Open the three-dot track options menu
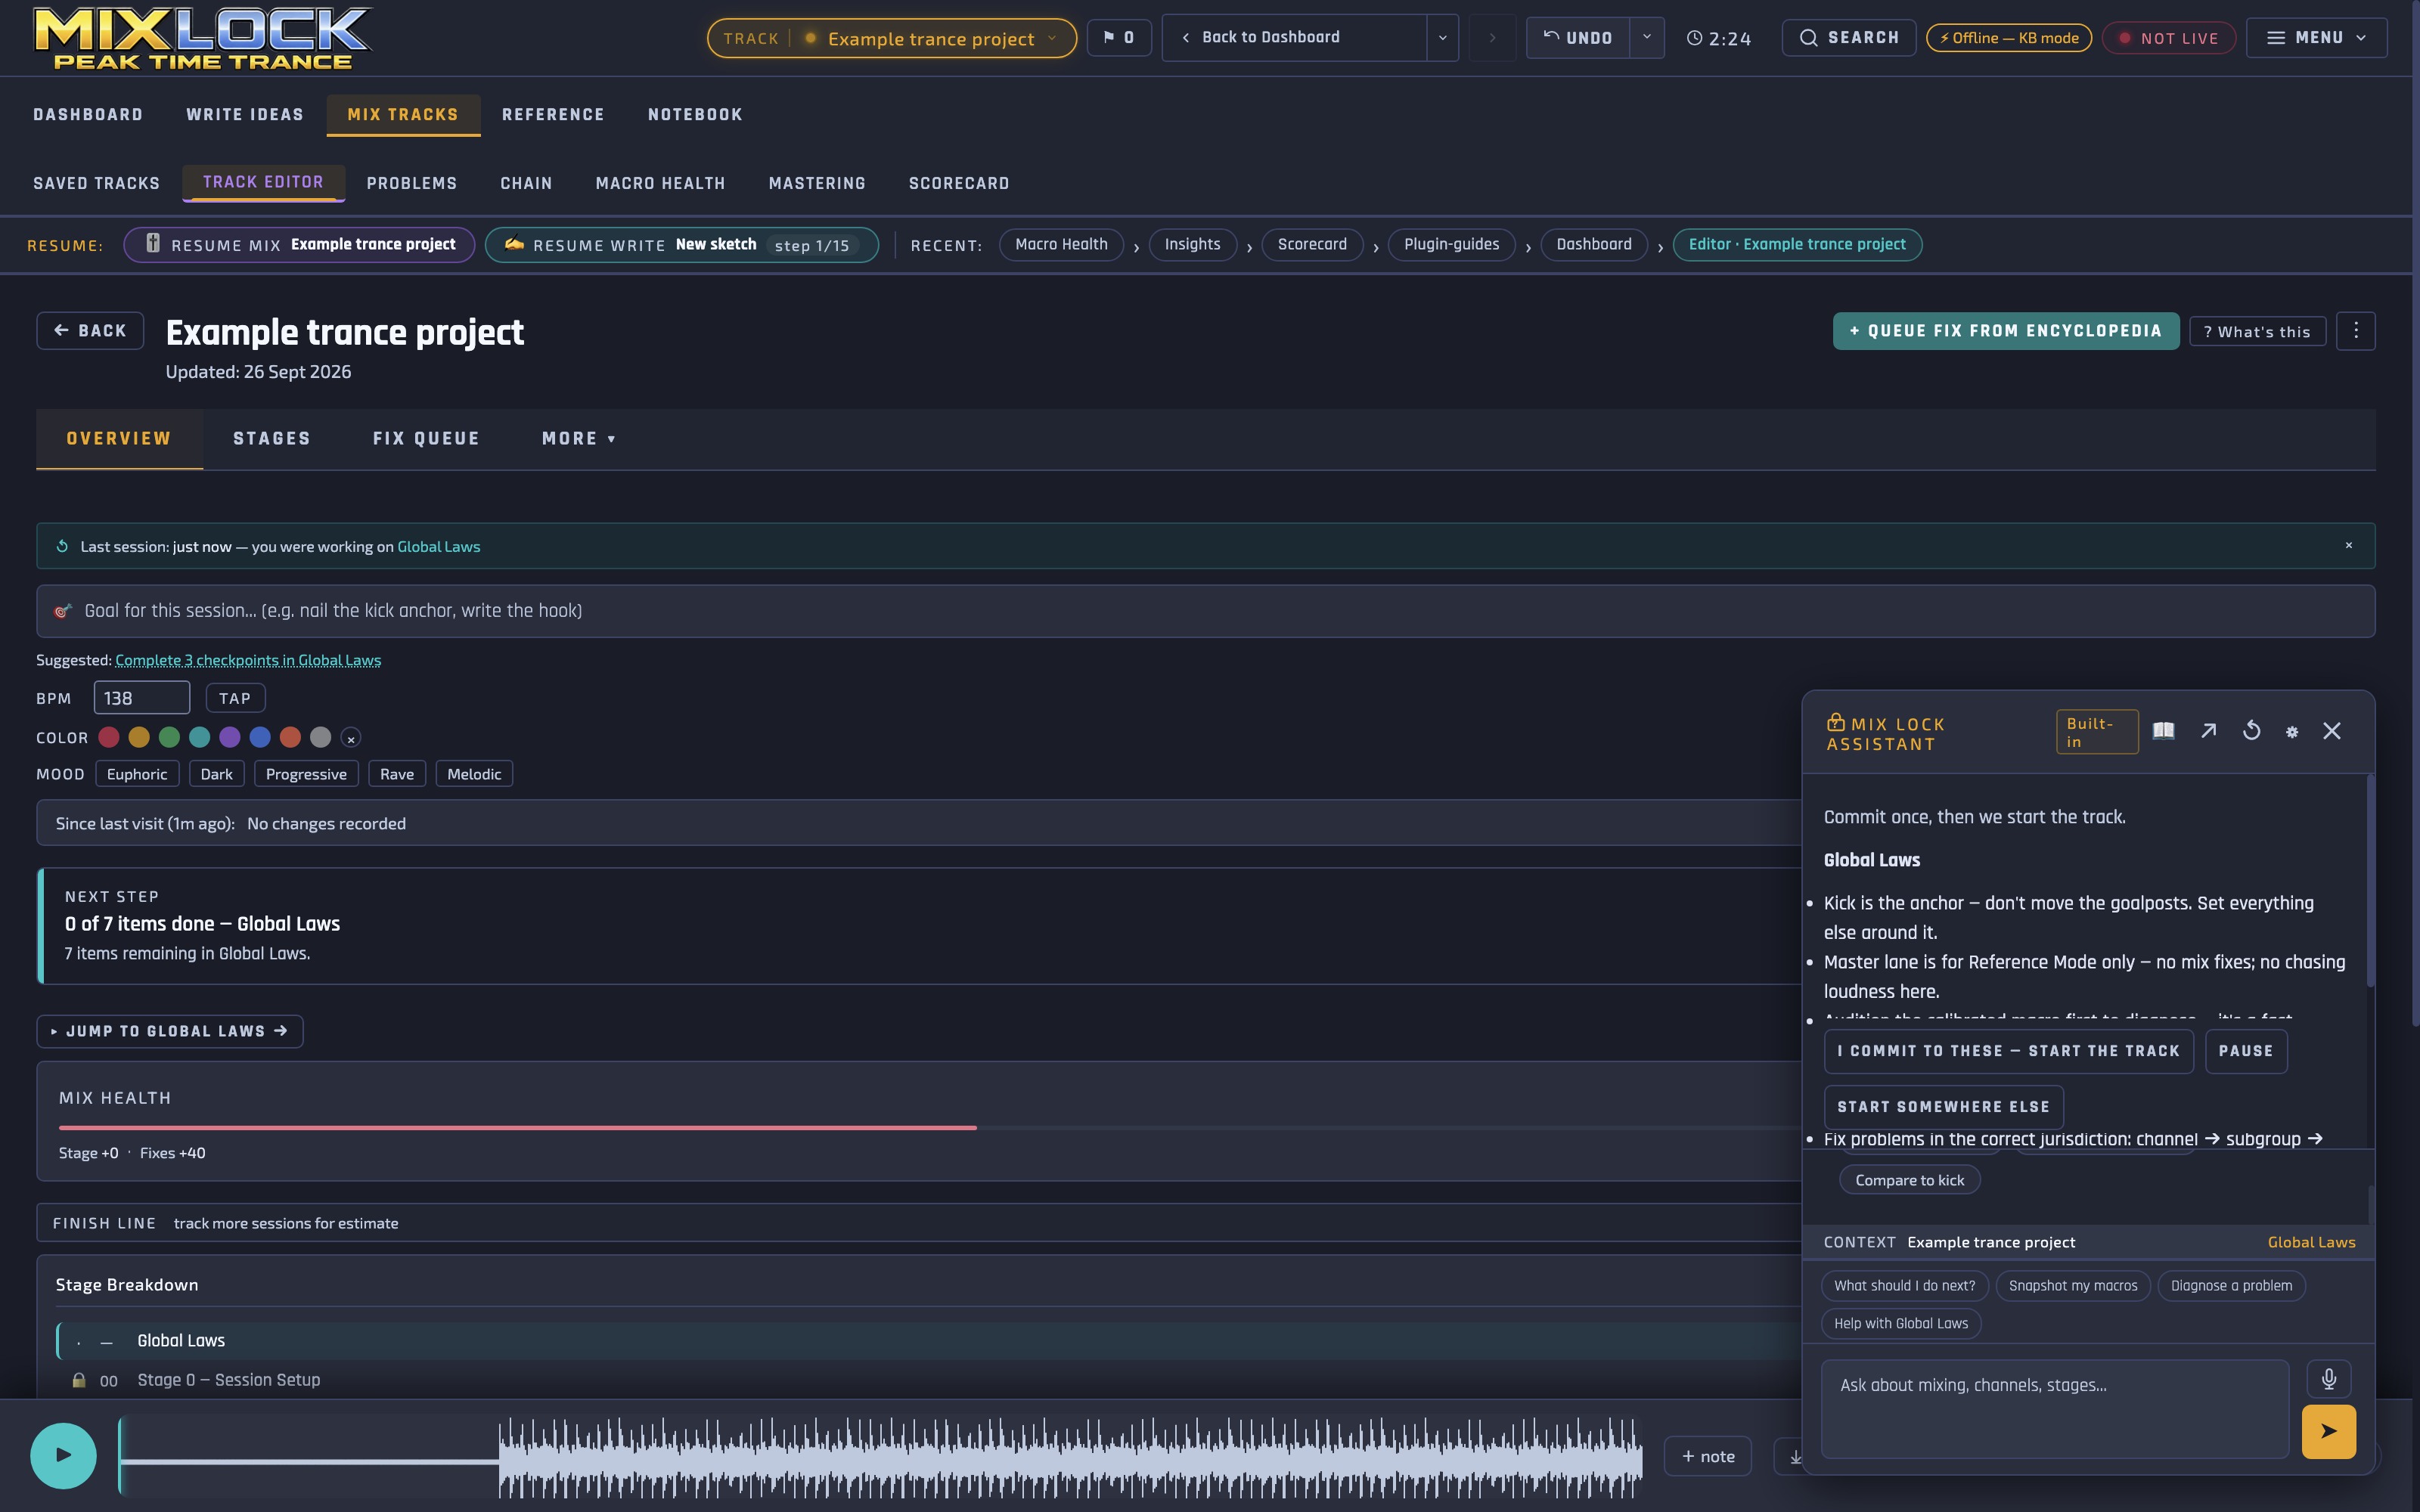 coord(2356,331)
